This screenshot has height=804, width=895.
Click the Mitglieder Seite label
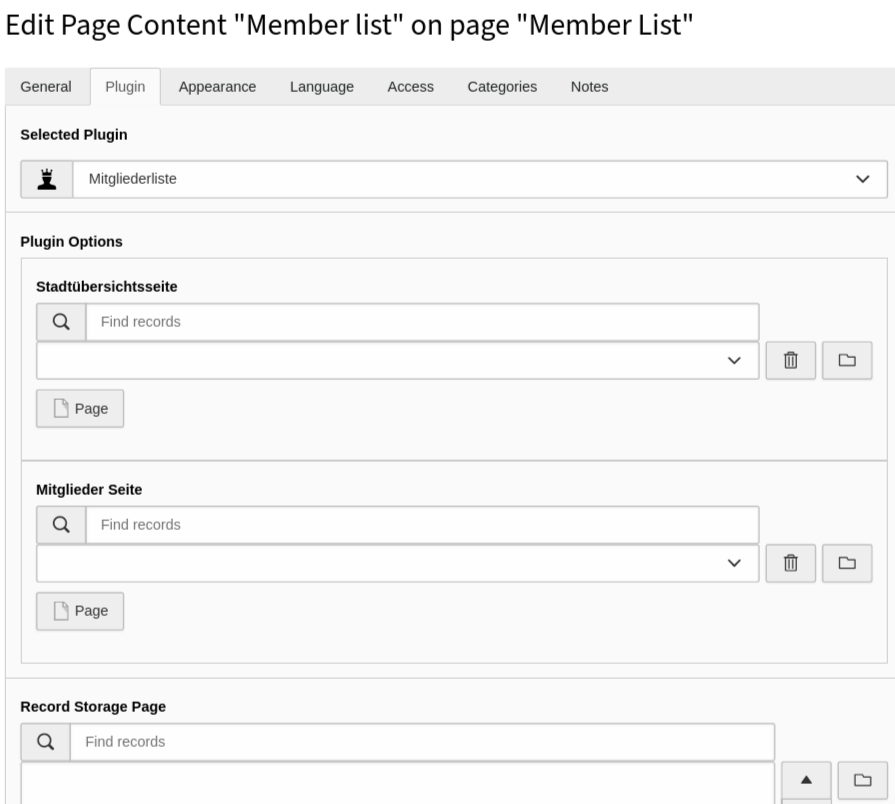click(x=89, y=490)
